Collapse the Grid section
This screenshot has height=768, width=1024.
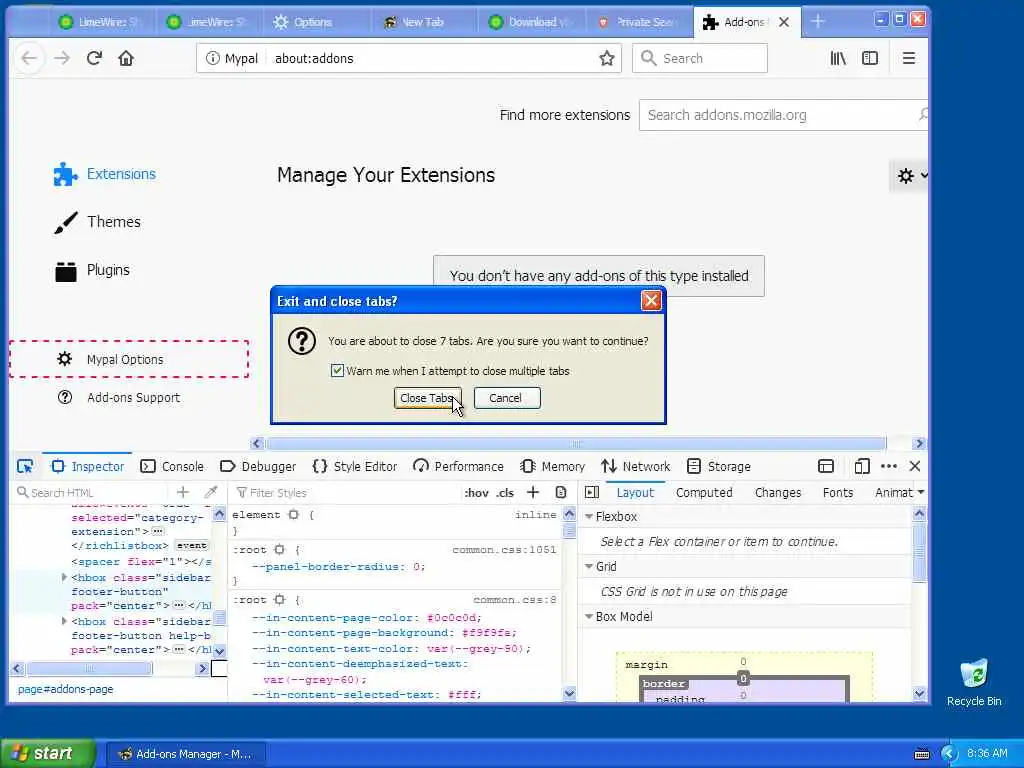pyautogui.click(x=589, y=567)
